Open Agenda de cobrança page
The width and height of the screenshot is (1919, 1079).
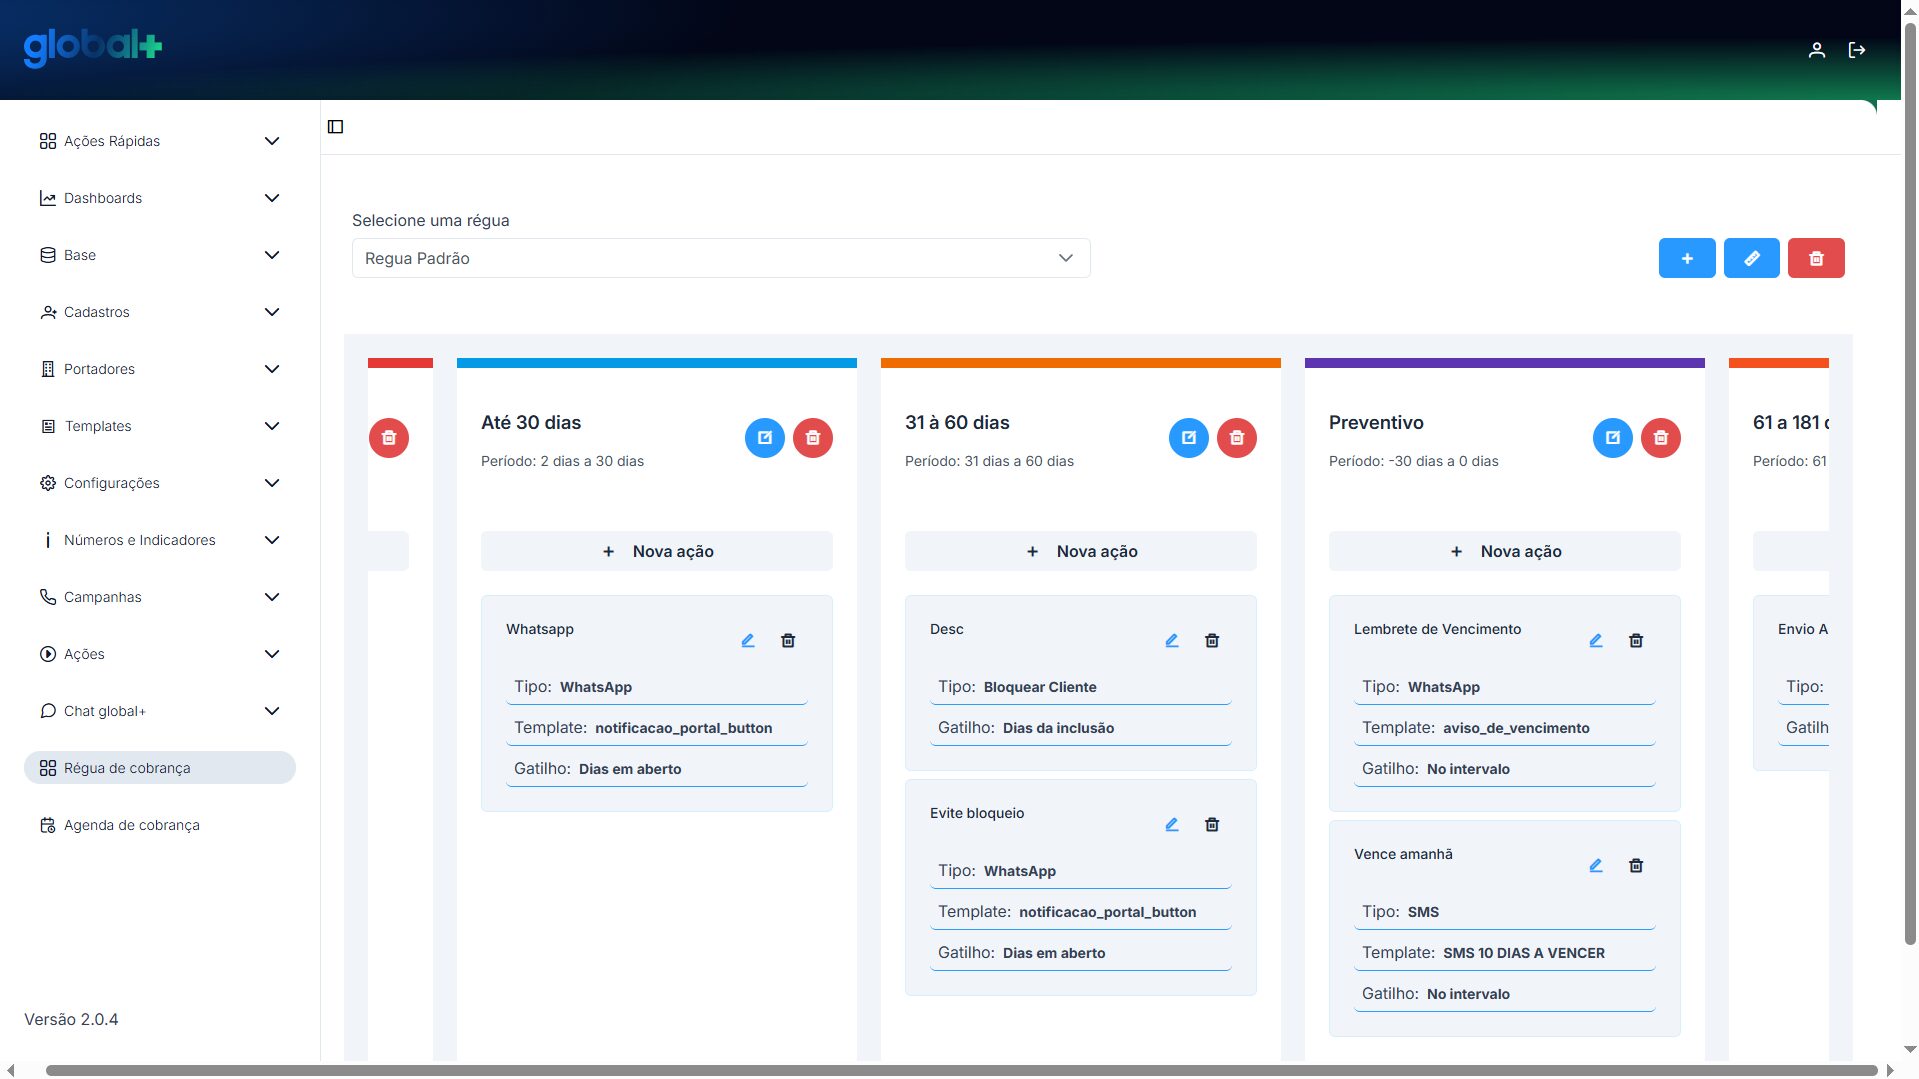(131, 825)
